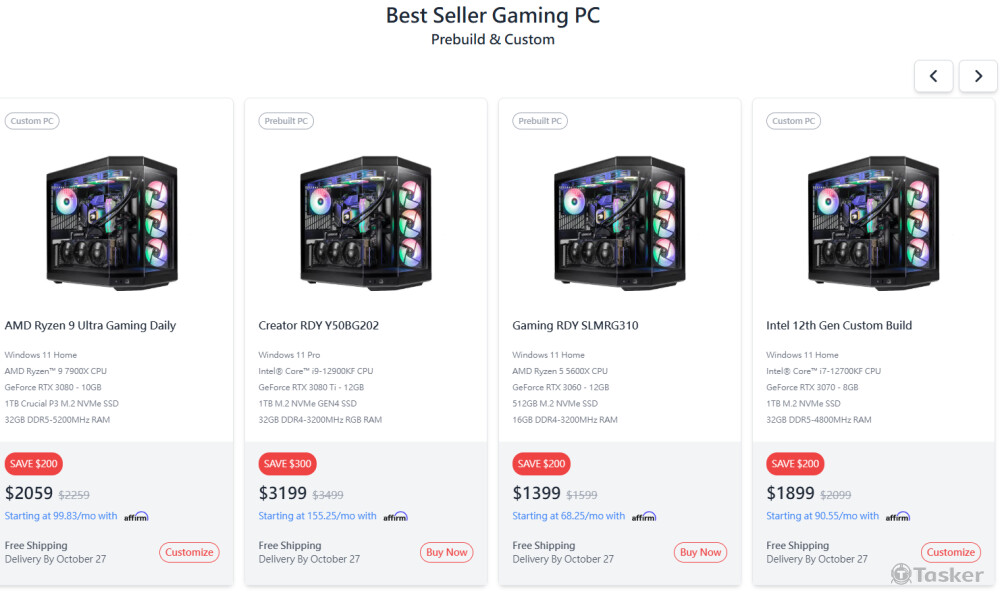Buy the Creator RDY Y50BG202 now

pos(447,552)
